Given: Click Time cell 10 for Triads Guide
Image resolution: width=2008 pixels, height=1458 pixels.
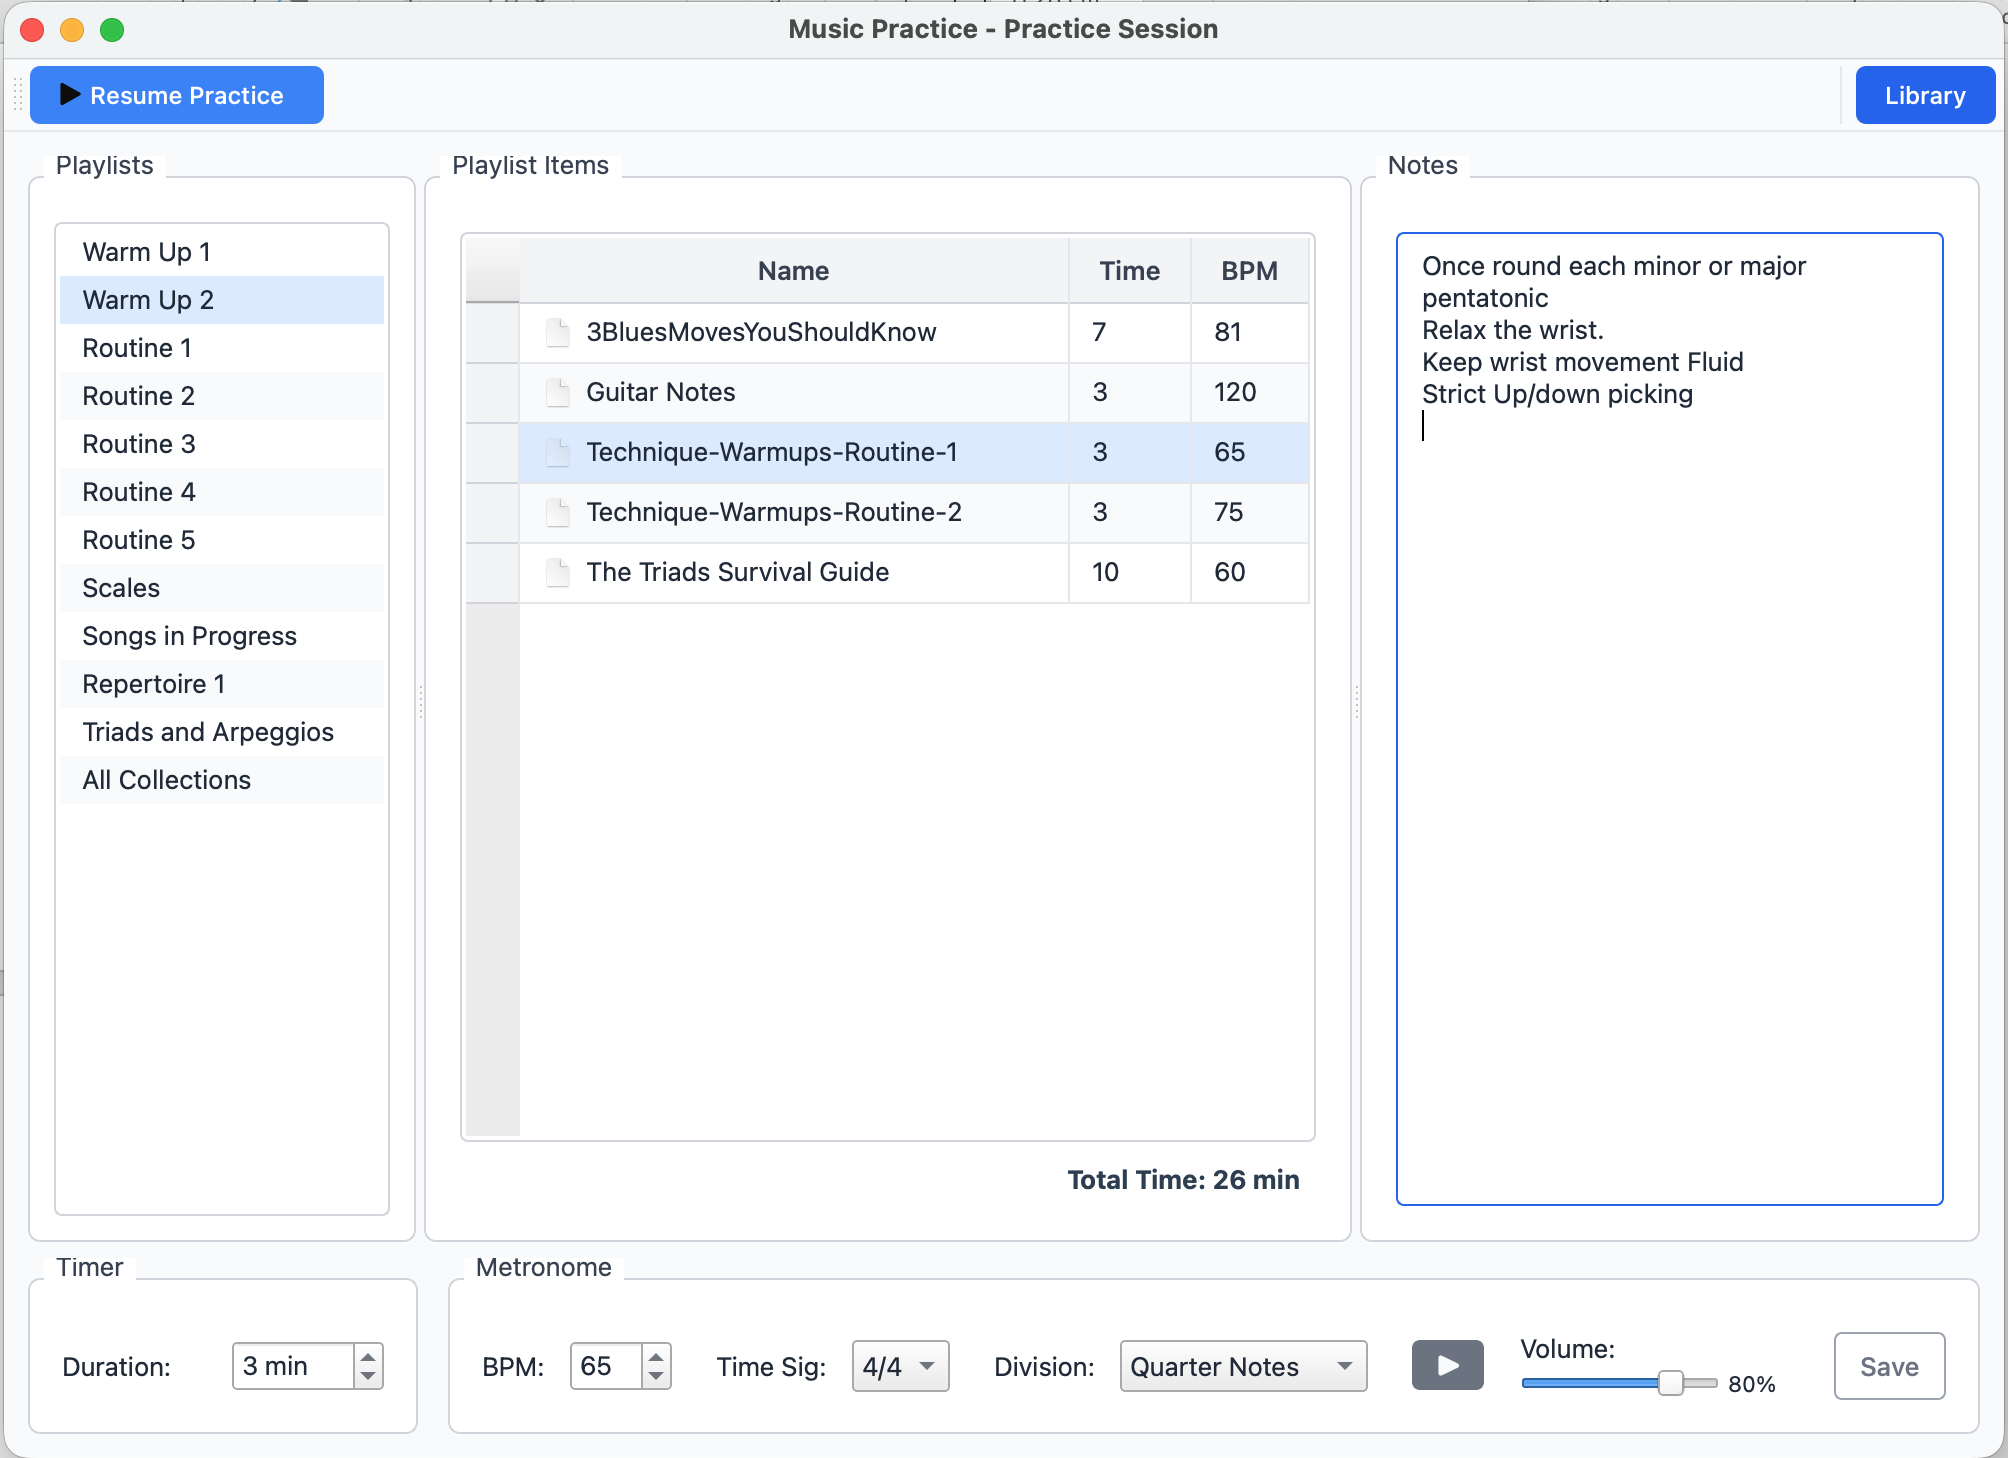Looking at the screenshot, I should click(x=1130, y=572).
